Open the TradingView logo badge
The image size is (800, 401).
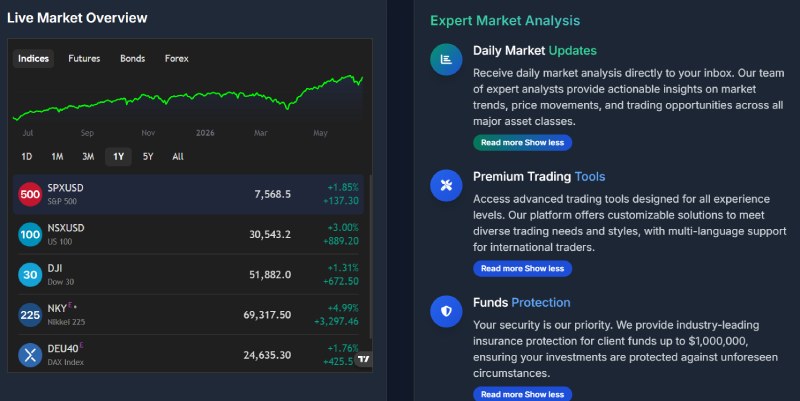[x=363, y=359]
